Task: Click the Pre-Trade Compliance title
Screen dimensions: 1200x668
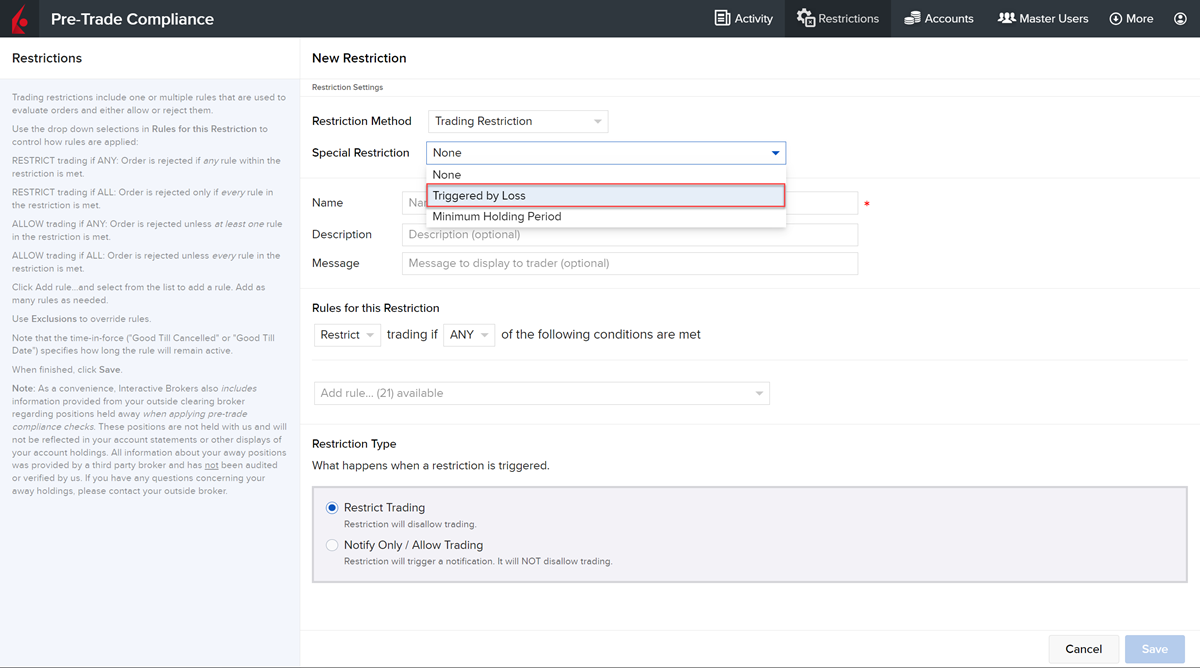Action: coord(132,18)
